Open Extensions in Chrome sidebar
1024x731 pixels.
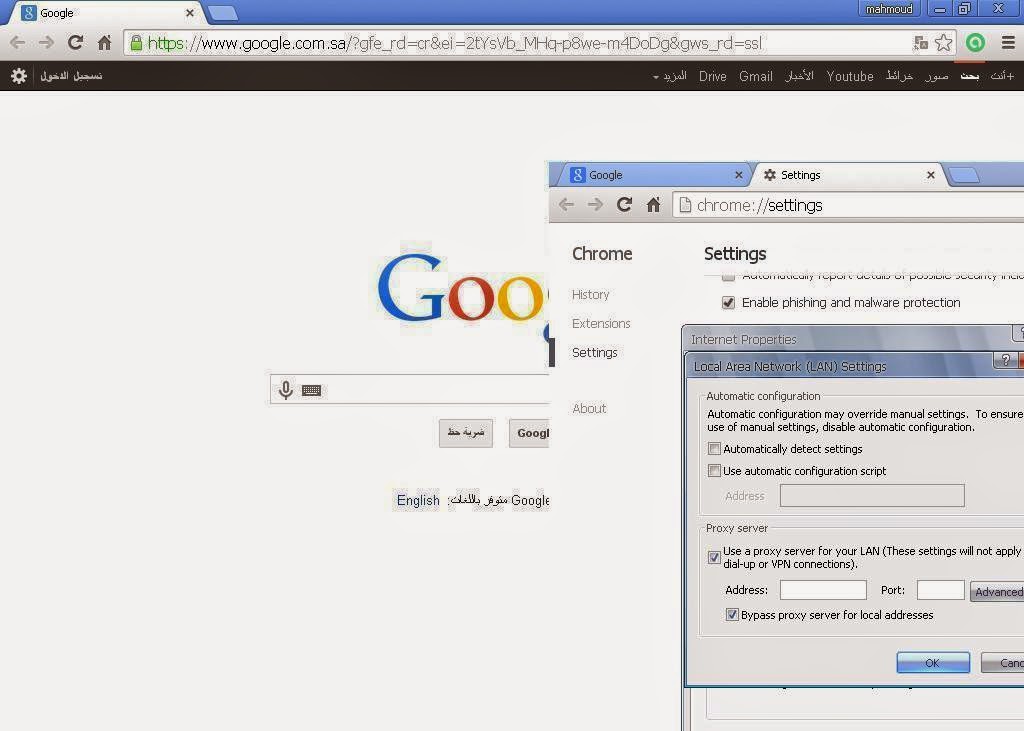coord(601,323)
